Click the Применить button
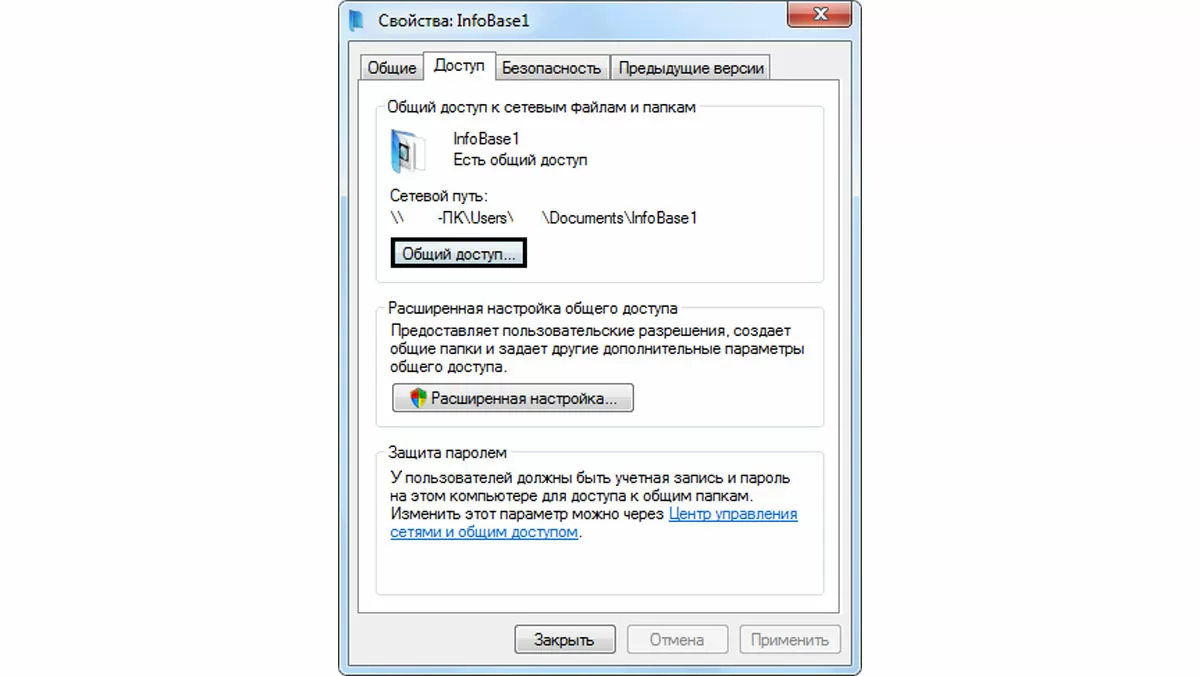Viewport: 1200px width, 676px height. coord(790,639)
